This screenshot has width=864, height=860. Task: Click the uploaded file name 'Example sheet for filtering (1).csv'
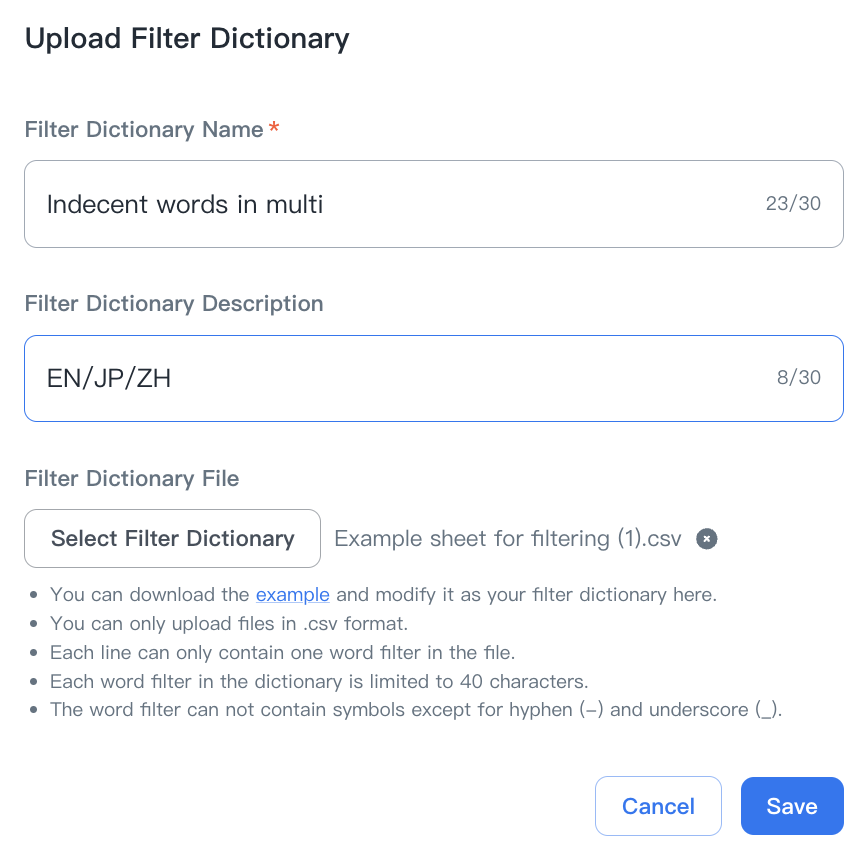508,539
